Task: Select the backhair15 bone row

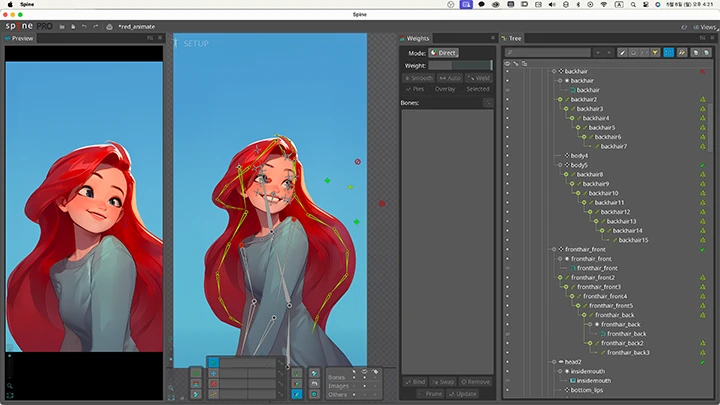Action: (x=633, y=240)
